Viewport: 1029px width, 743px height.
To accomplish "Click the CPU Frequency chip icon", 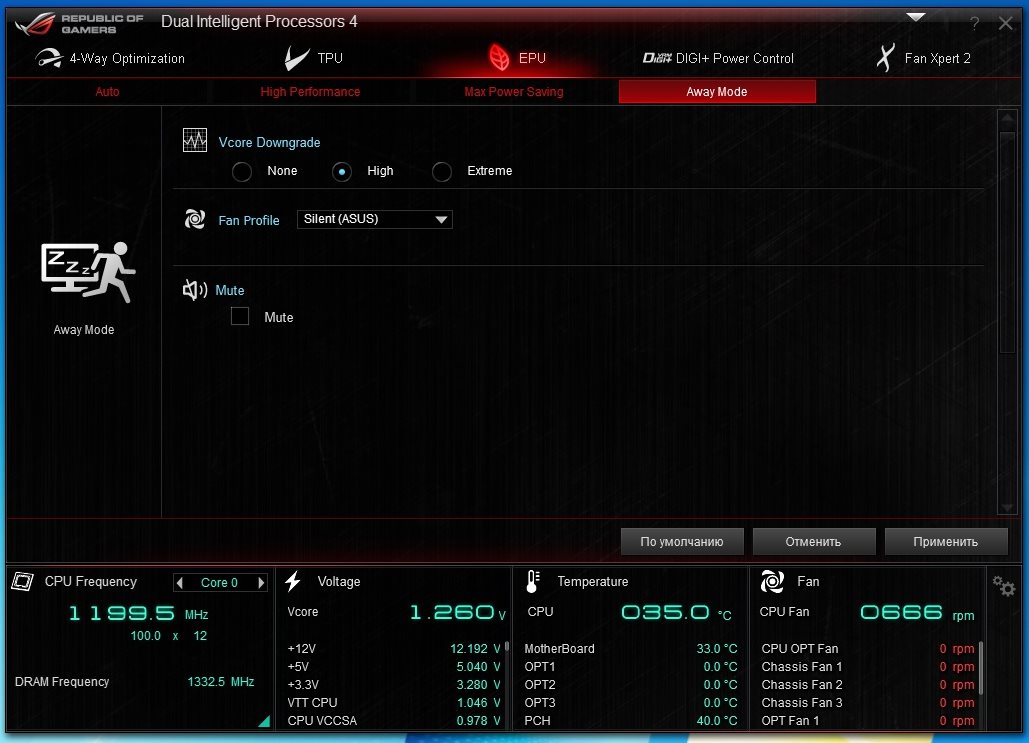I will [x=22, y=582].
